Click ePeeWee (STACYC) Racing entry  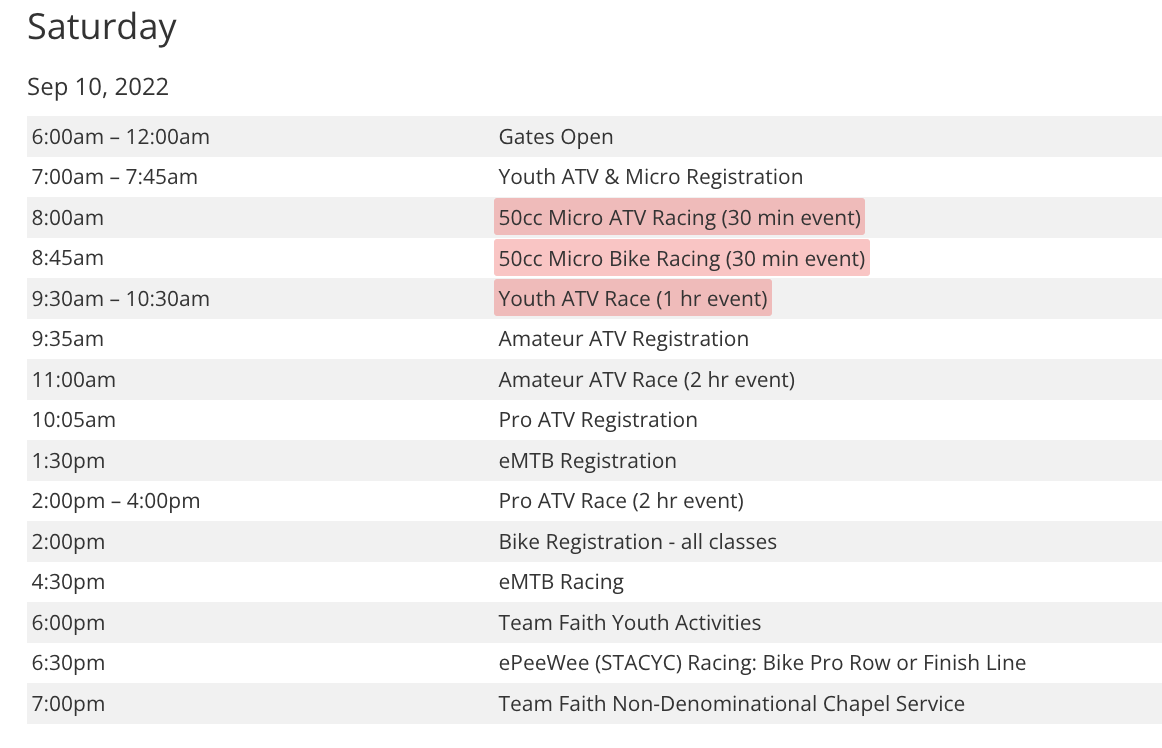pyautogui.click(x=761, y=663)
